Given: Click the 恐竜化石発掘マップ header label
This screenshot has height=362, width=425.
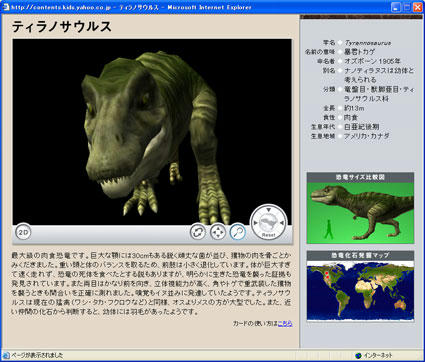Looking at the screenshot, I should click(360, 256).
